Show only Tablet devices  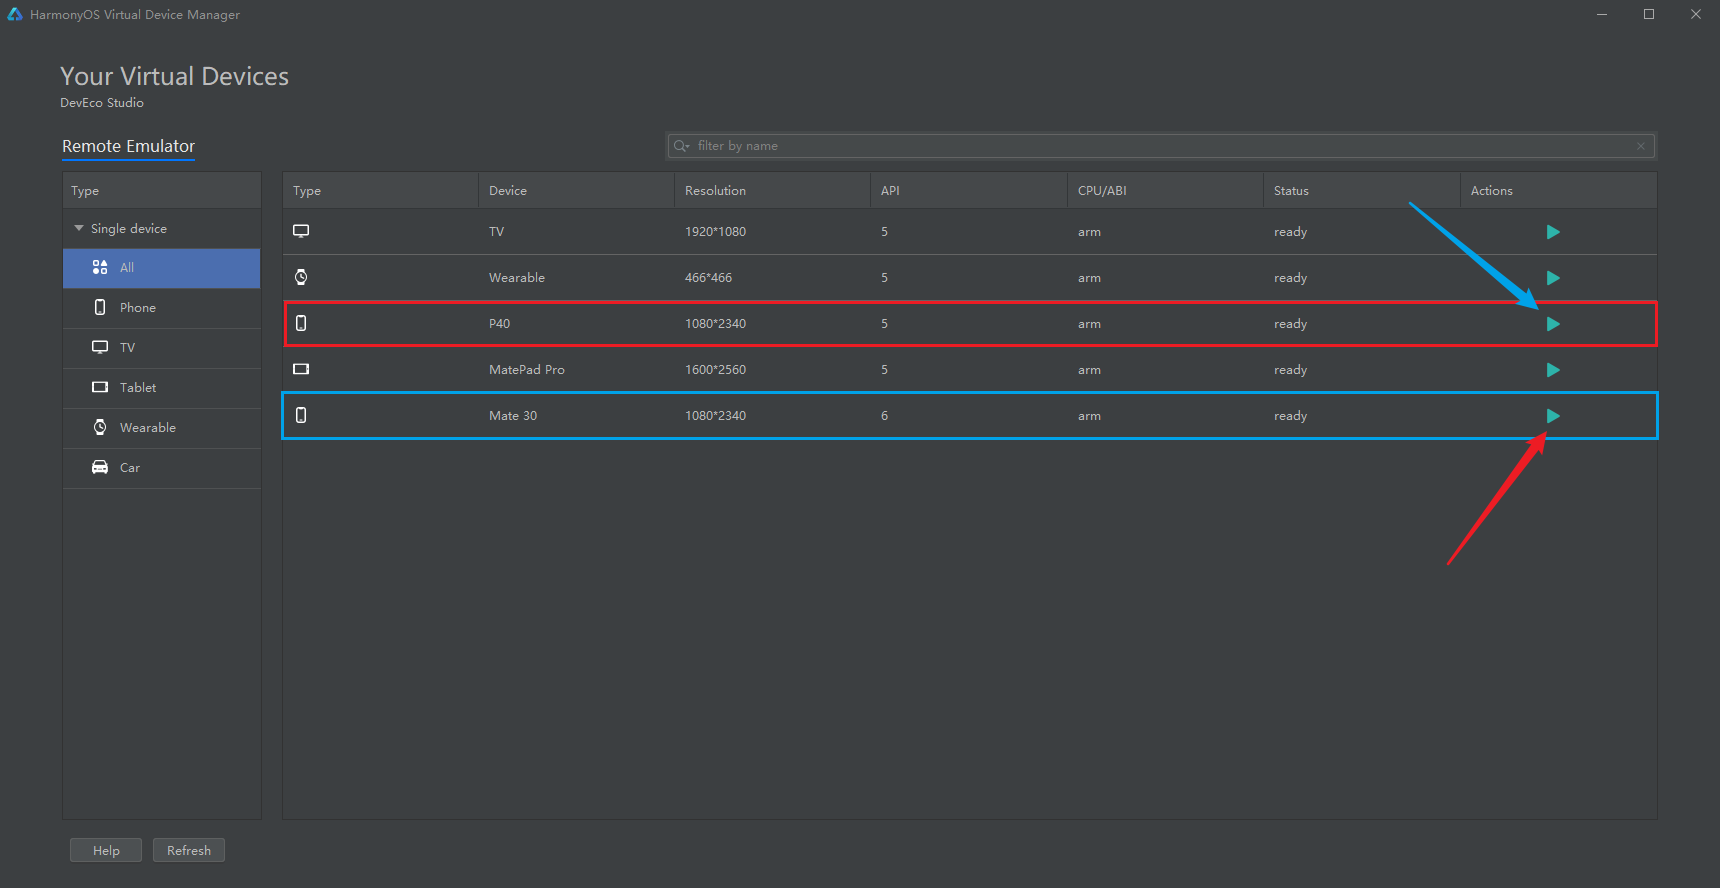point(161,388)
